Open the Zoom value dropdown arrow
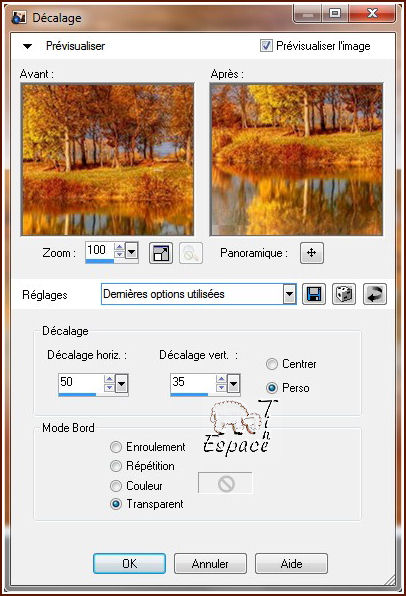 click(132, 252)
